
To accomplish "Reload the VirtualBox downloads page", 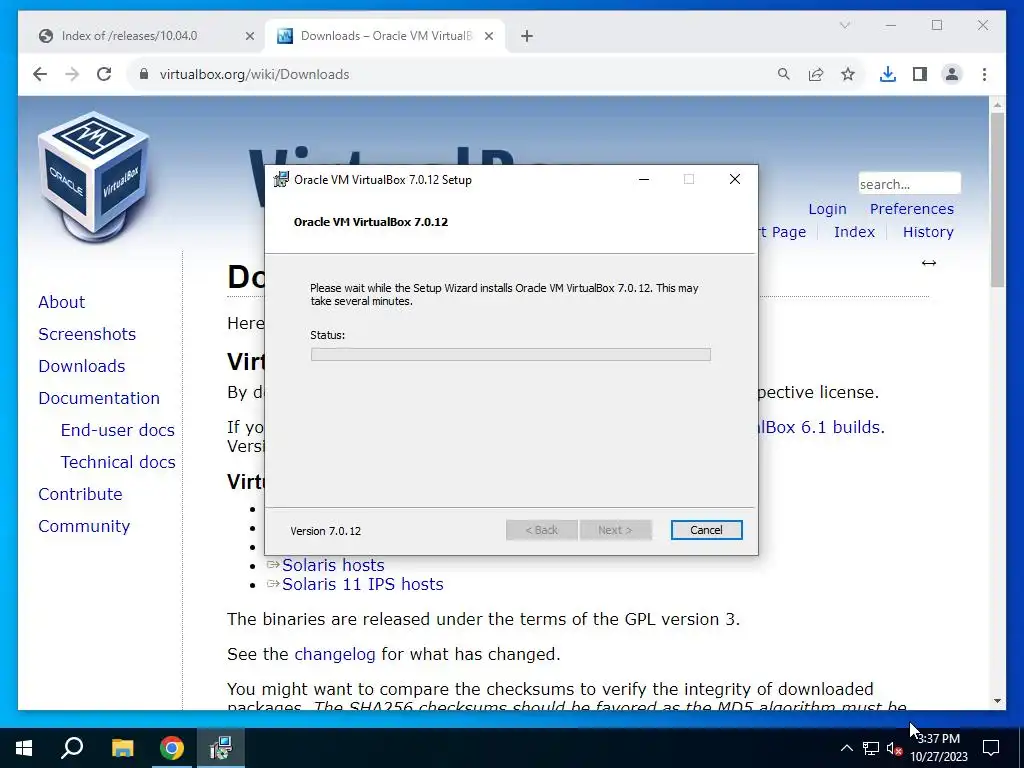I will click(104, 74).
